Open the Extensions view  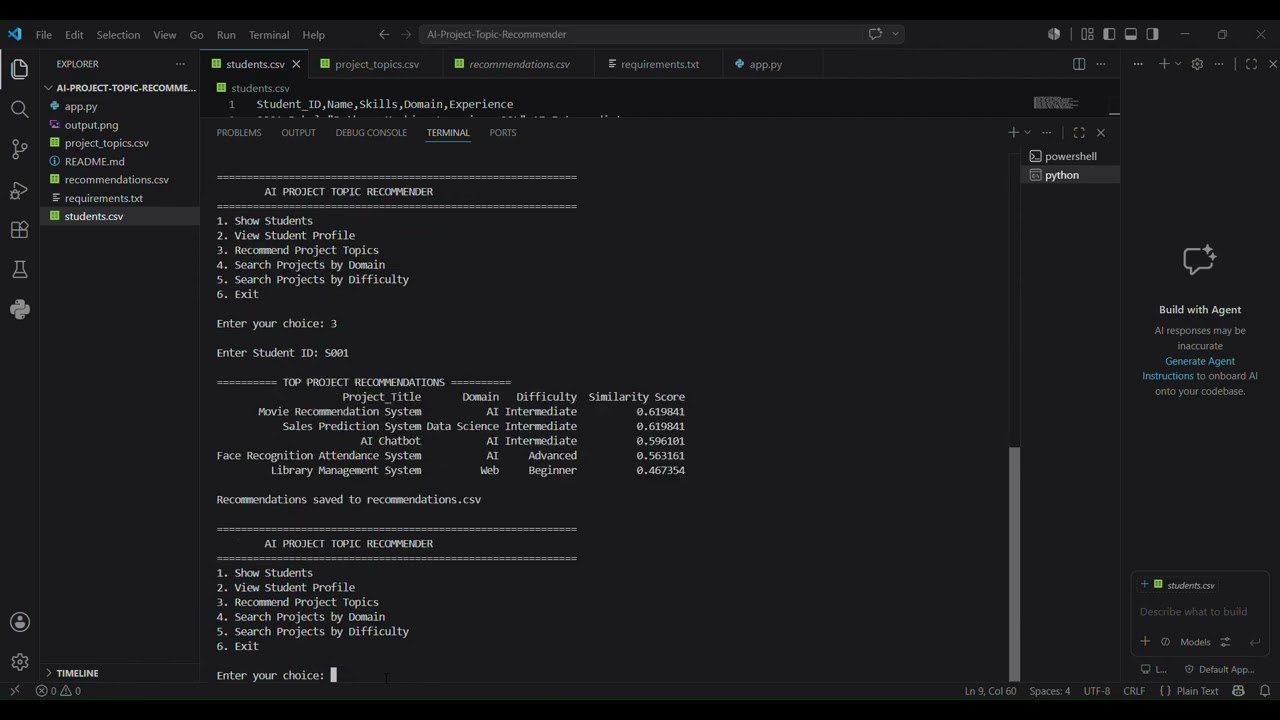tap(19, 229)
